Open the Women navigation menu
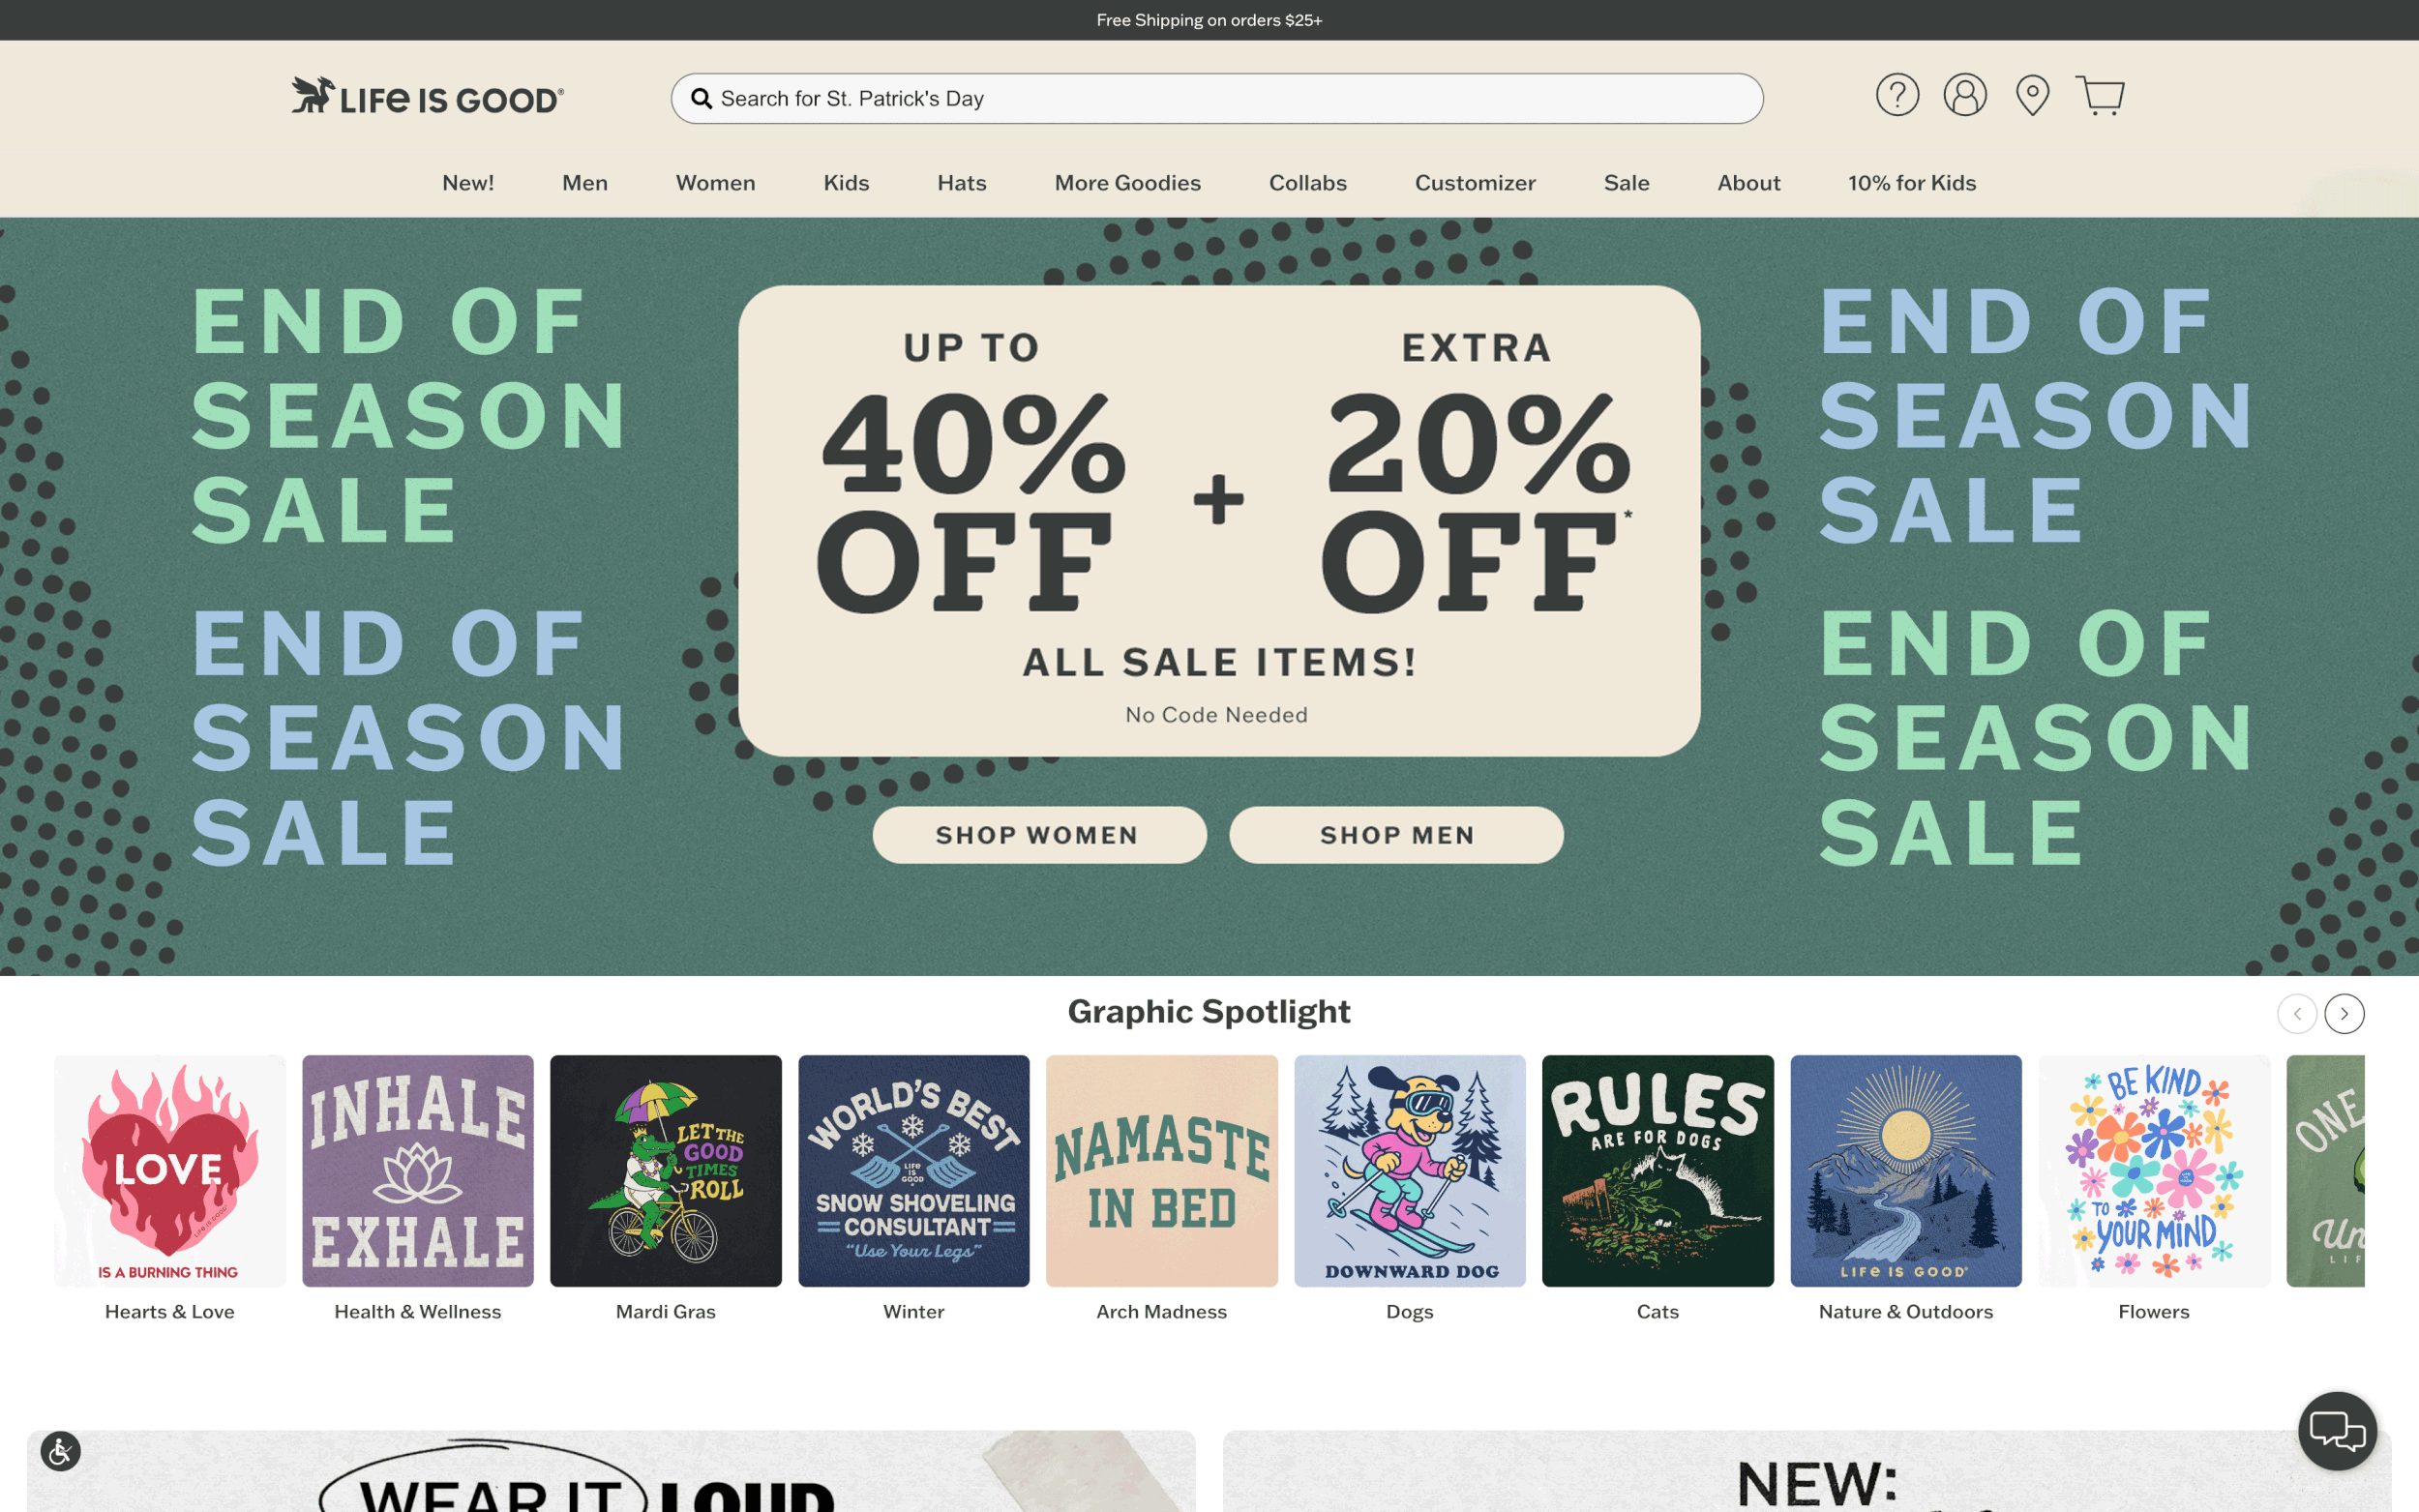 click(715, 183)
